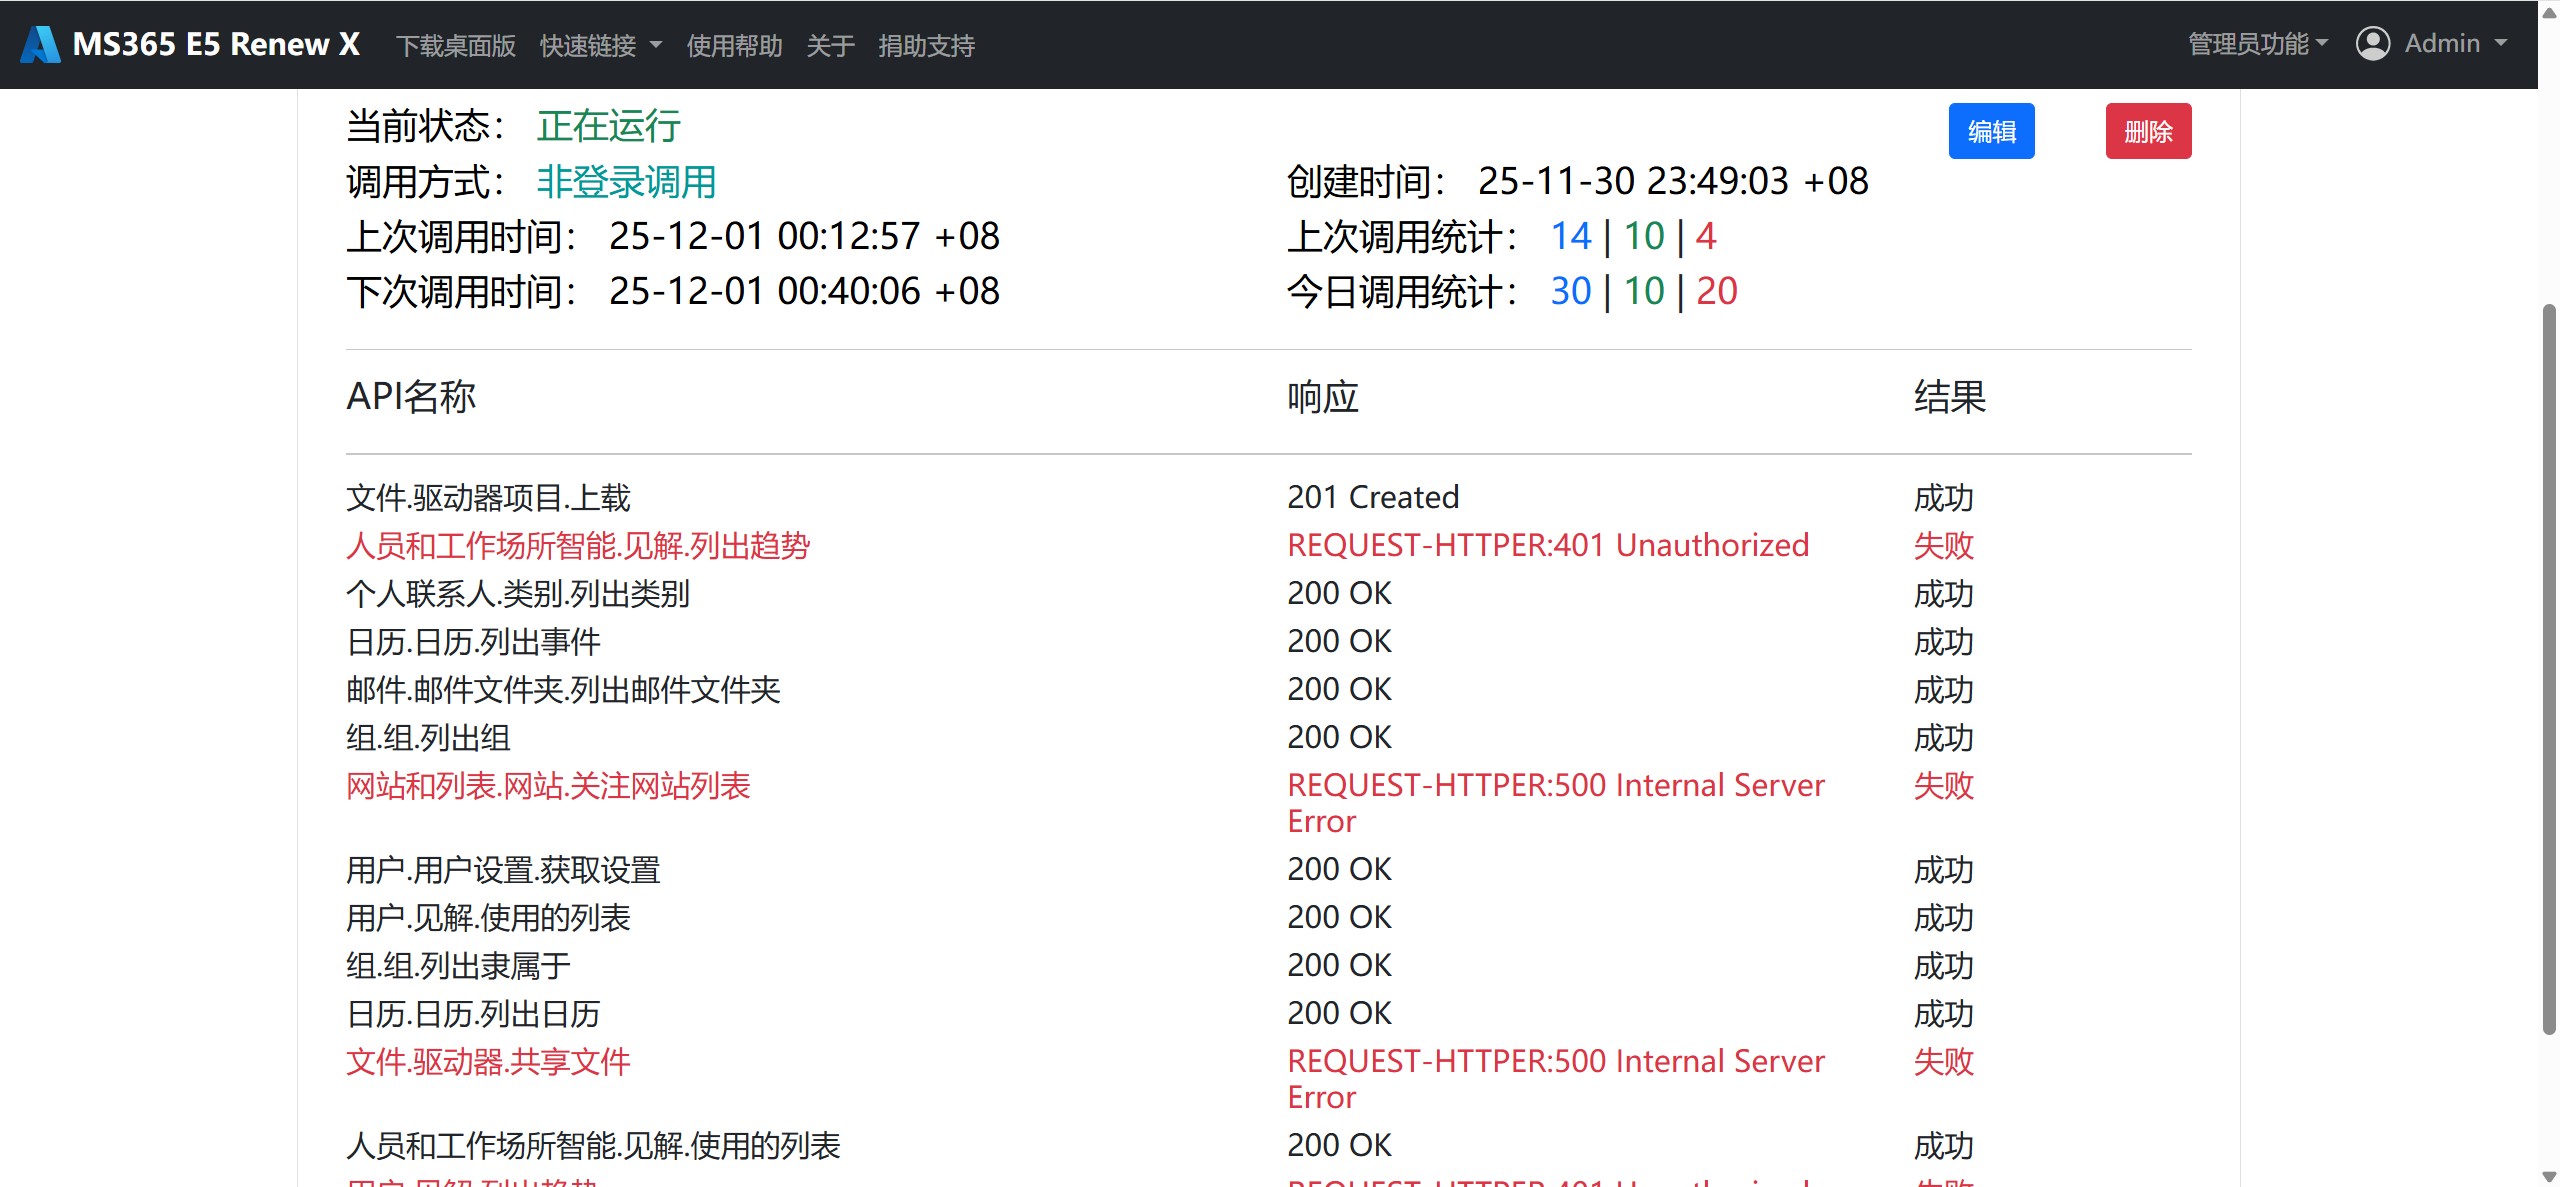The image size is (2560, 1187).
Task: Click 成功 result for 邮件.邮件文件夹.列出邮件文件夹
Action: (1944, 690)
